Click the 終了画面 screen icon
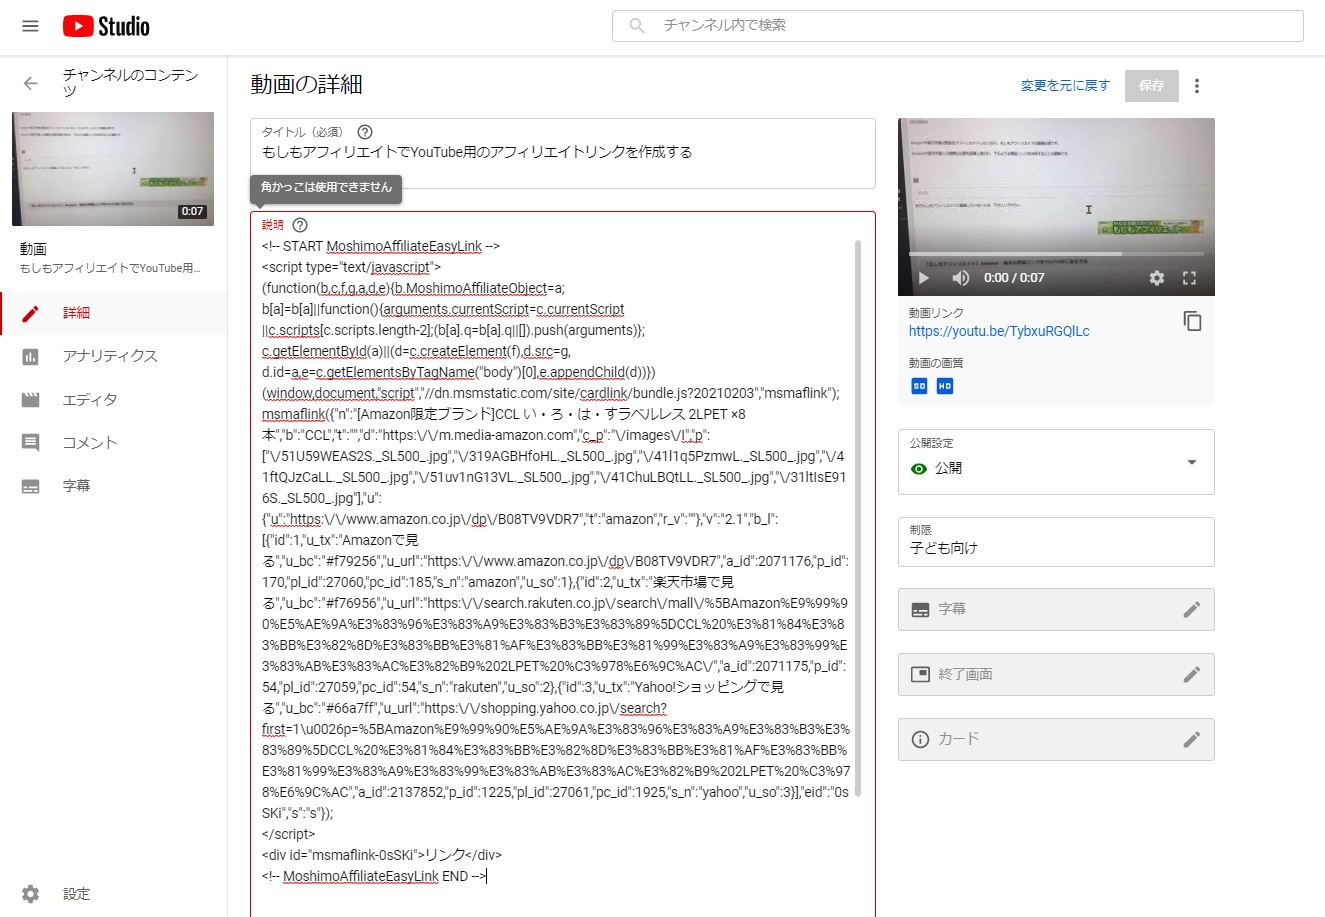This screenshot has height=917, width=1325. pyautogui.click(x=920, y=675)
